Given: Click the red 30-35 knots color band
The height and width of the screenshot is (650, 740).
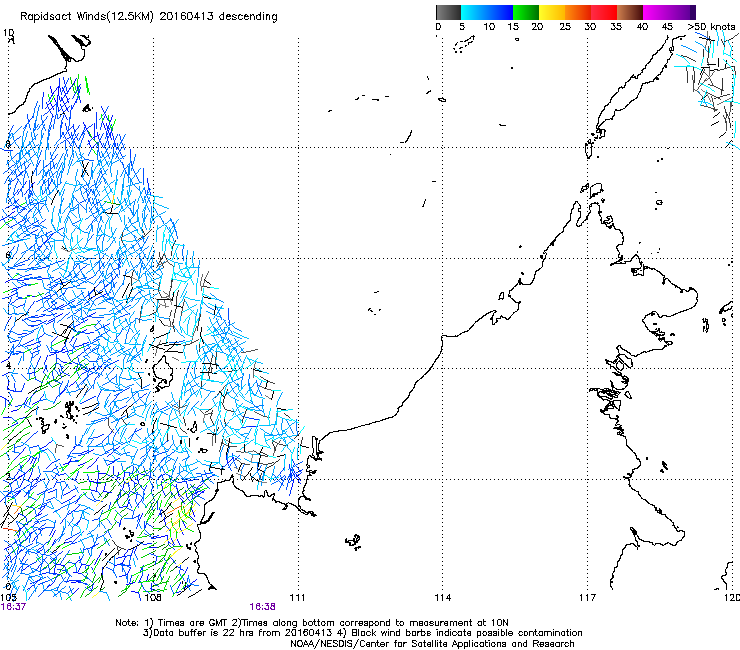Looking at the screenshot, I should 604,12.
